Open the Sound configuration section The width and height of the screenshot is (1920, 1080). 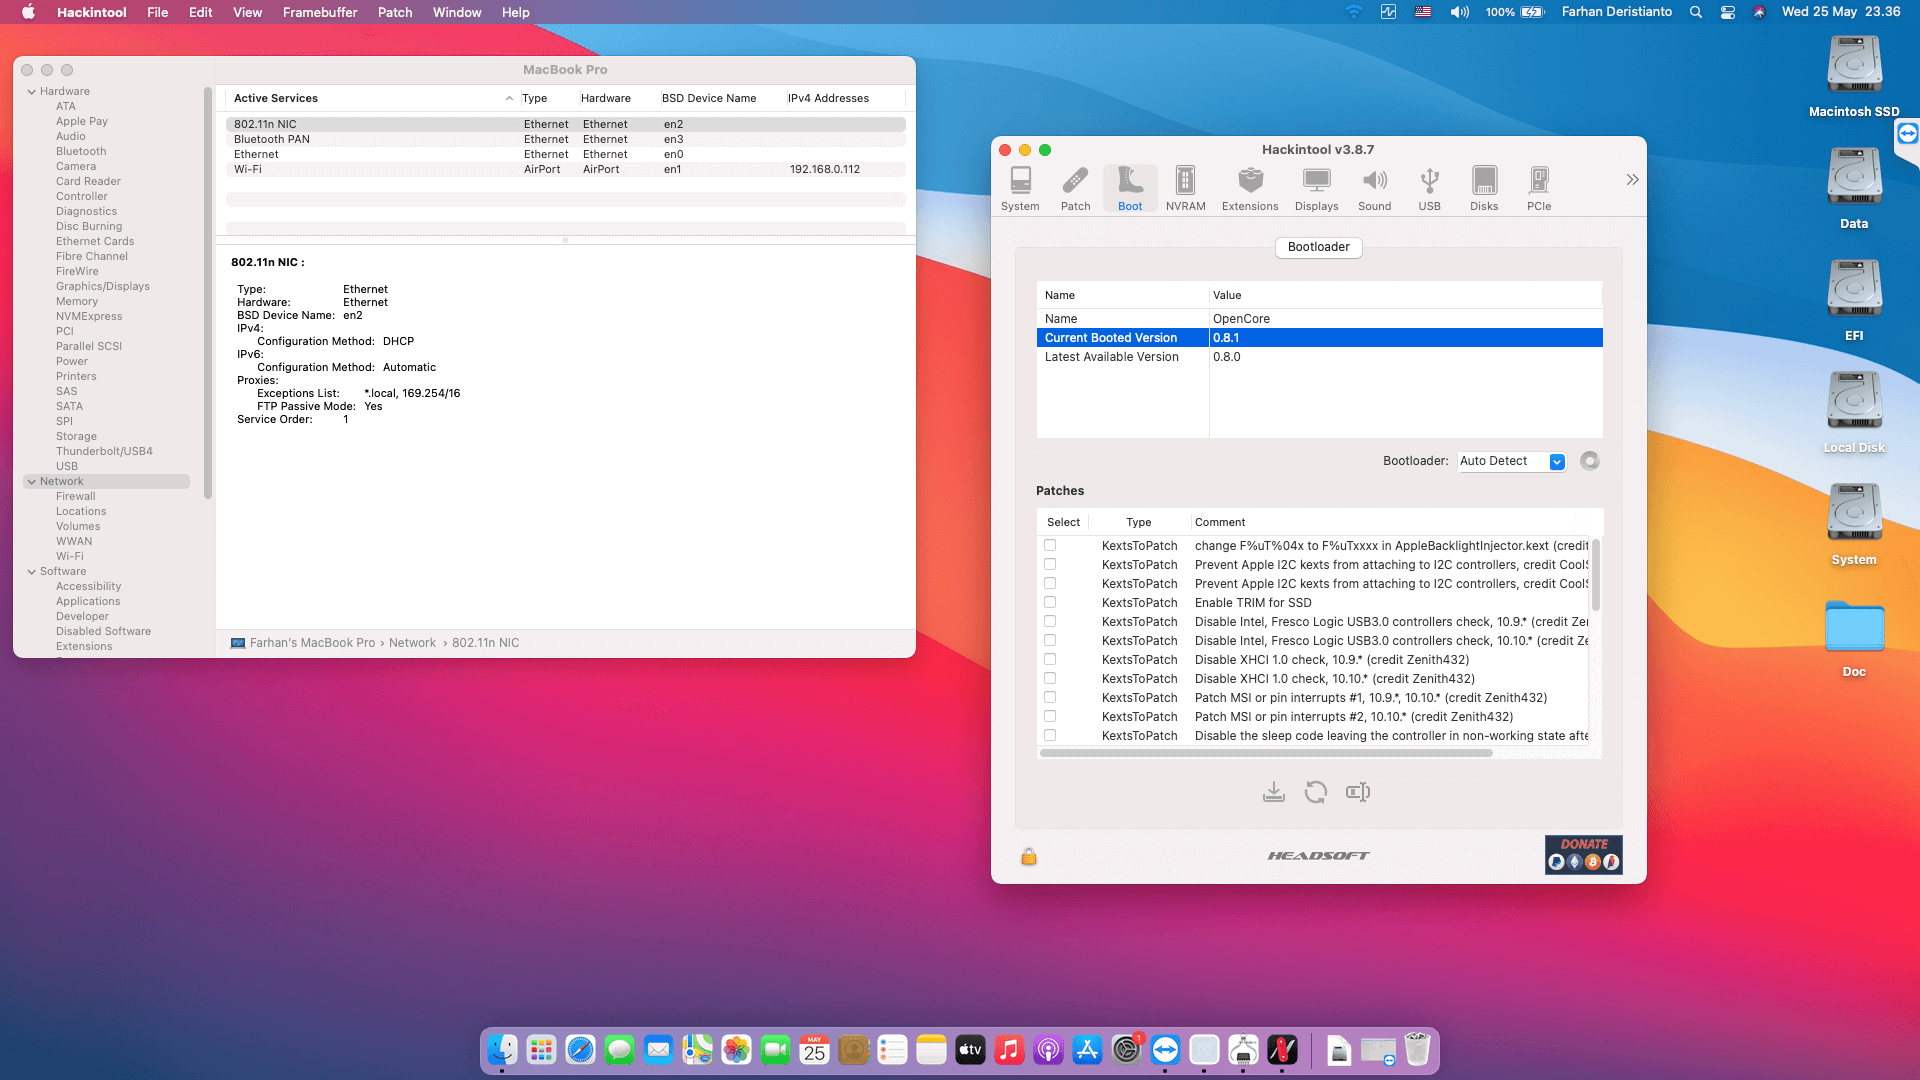click(x=1374, y=187)
